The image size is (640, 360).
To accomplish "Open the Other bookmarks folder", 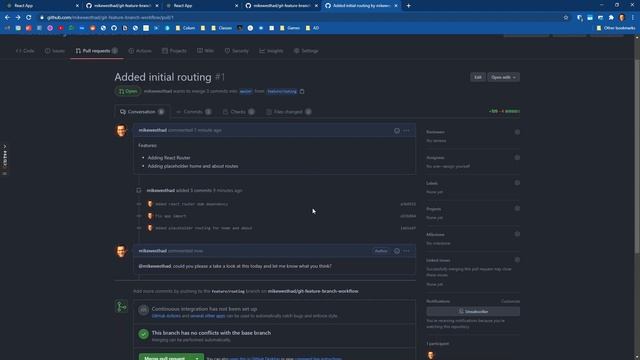I will click(x=616, y=28).
